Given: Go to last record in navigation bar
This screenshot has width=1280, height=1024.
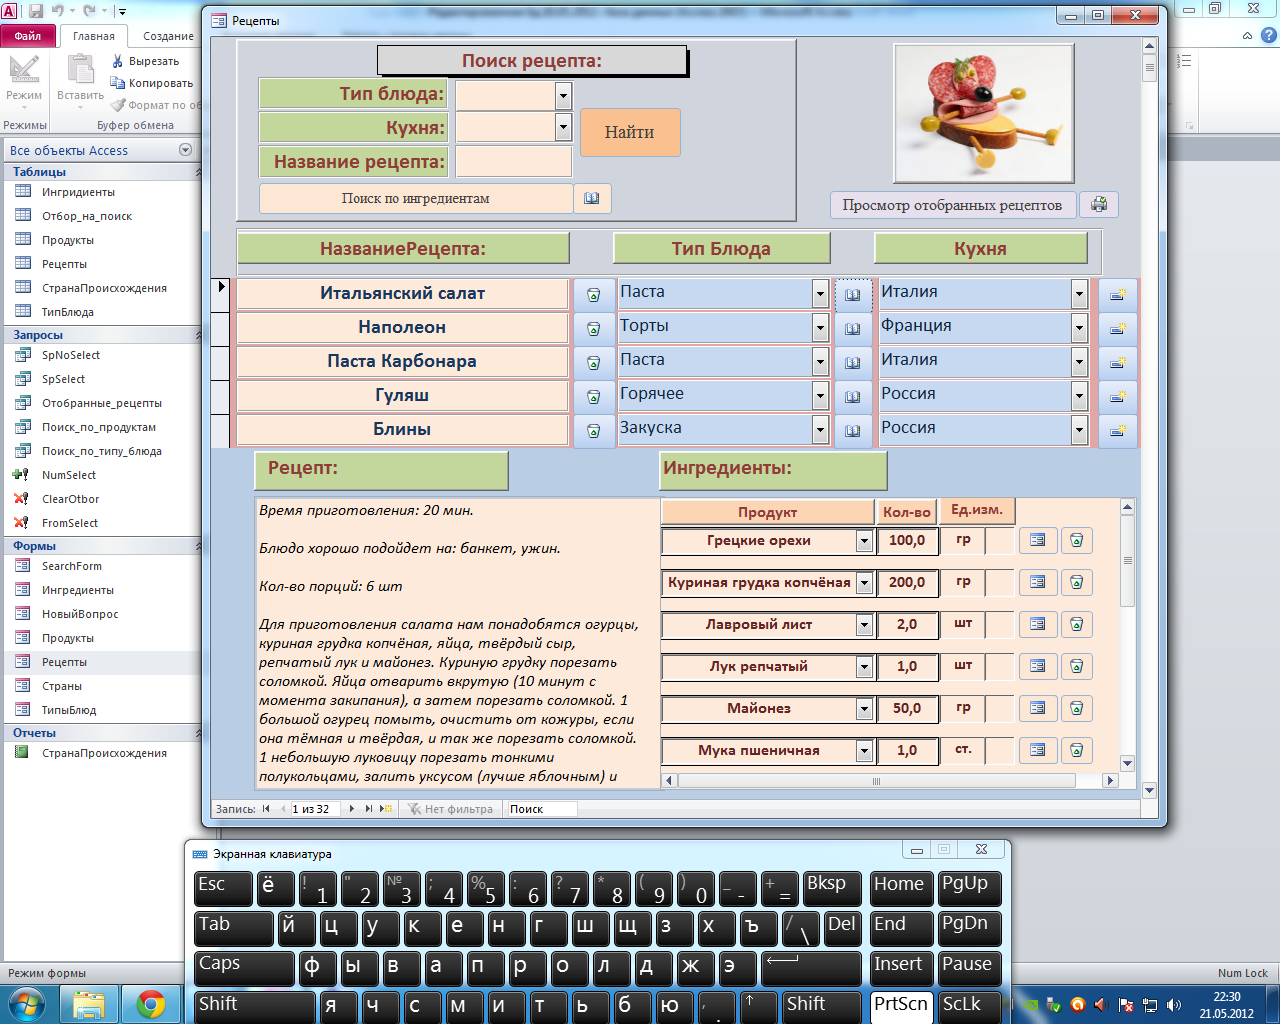Looking at the screenshot, I should (x=368, y=809).
